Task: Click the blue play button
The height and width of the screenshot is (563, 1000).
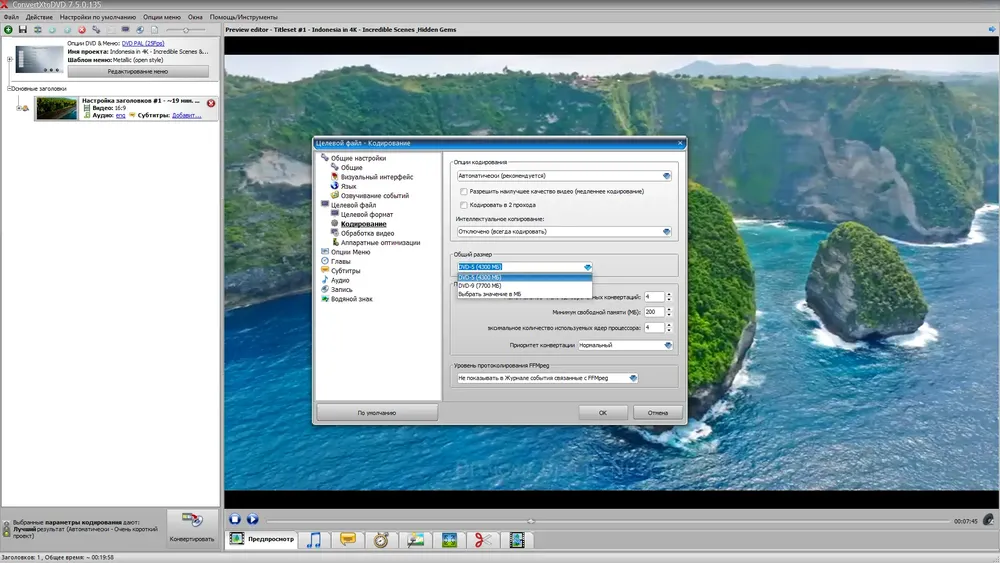Action: tap(253, 519)
